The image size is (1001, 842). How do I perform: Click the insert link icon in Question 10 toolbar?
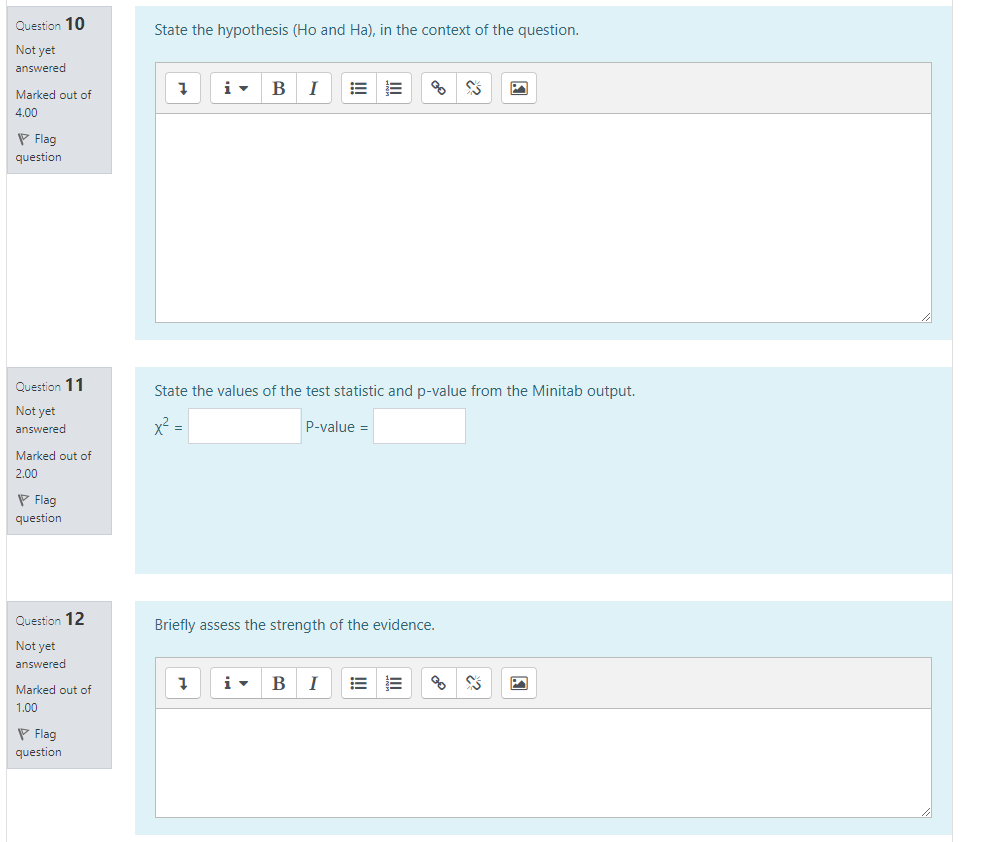(438, 88)
